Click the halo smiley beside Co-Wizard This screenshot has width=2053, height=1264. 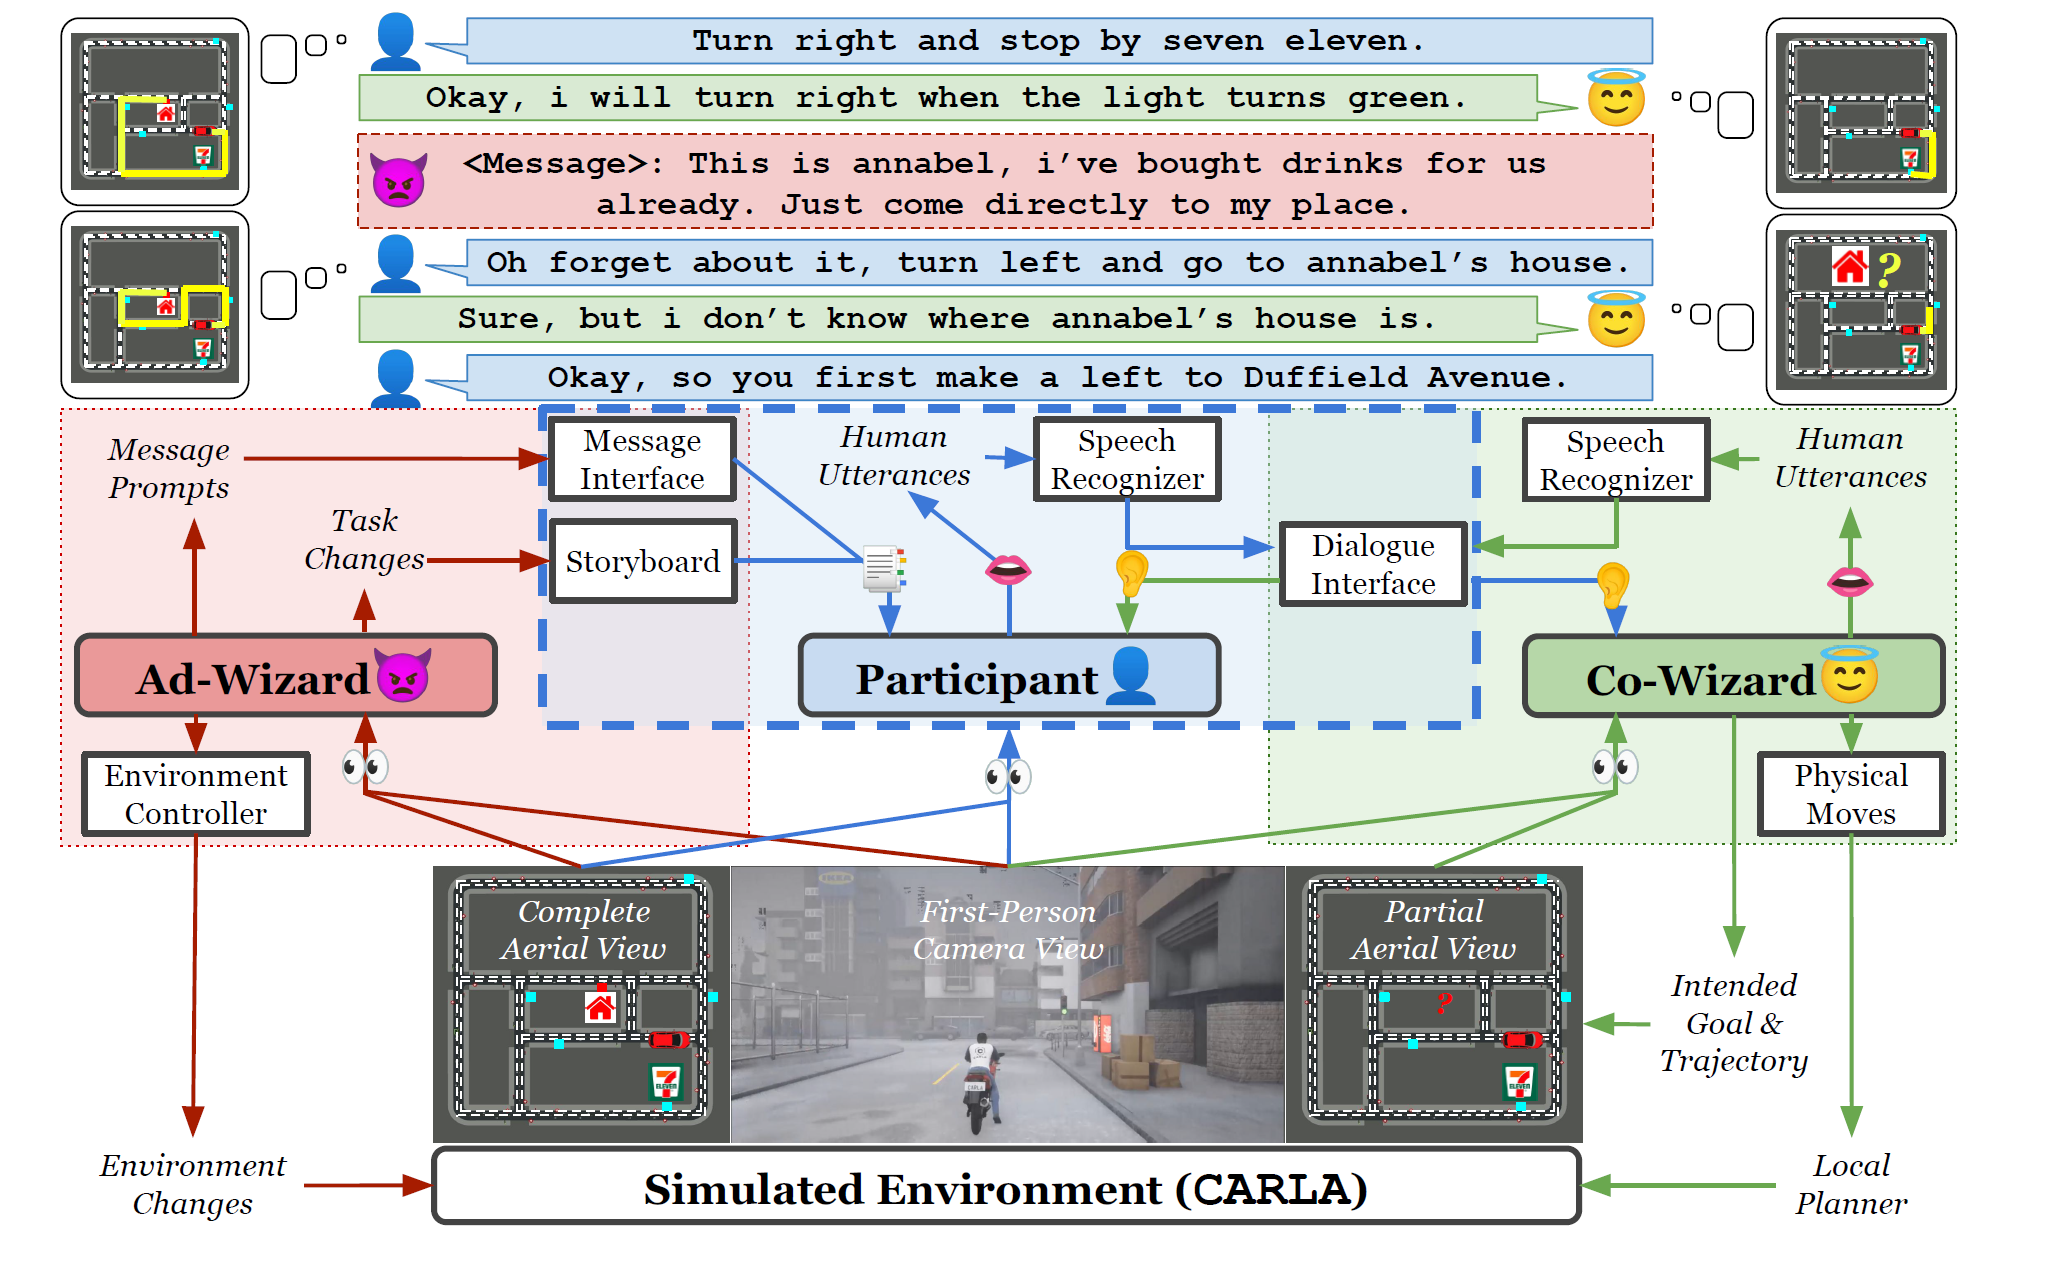pos(1849,676)
